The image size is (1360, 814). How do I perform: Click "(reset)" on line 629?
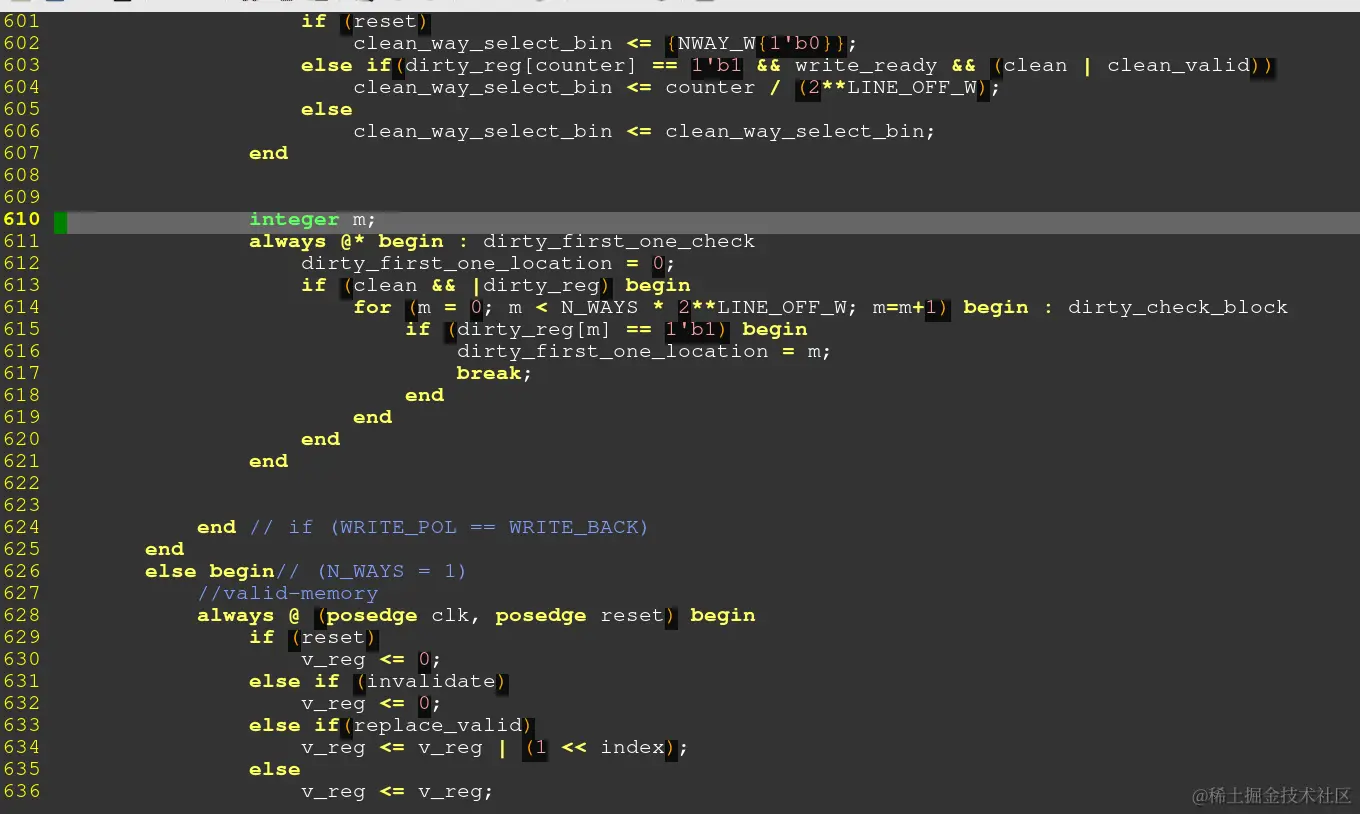(x=333, y=638)
